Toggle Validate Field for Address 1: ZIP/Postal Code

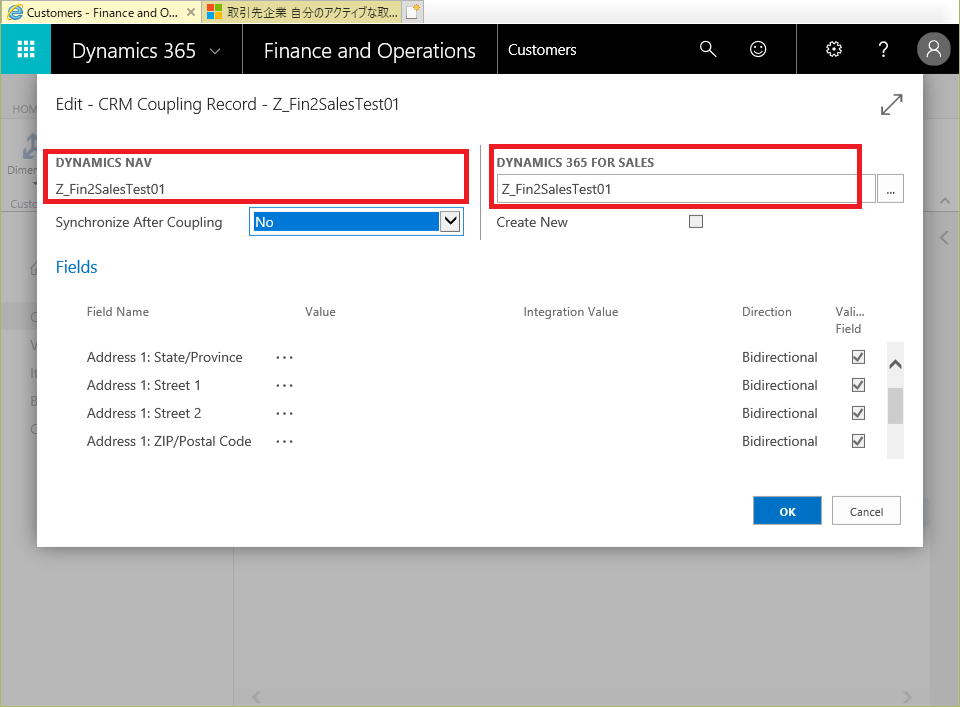pos(858,441)
